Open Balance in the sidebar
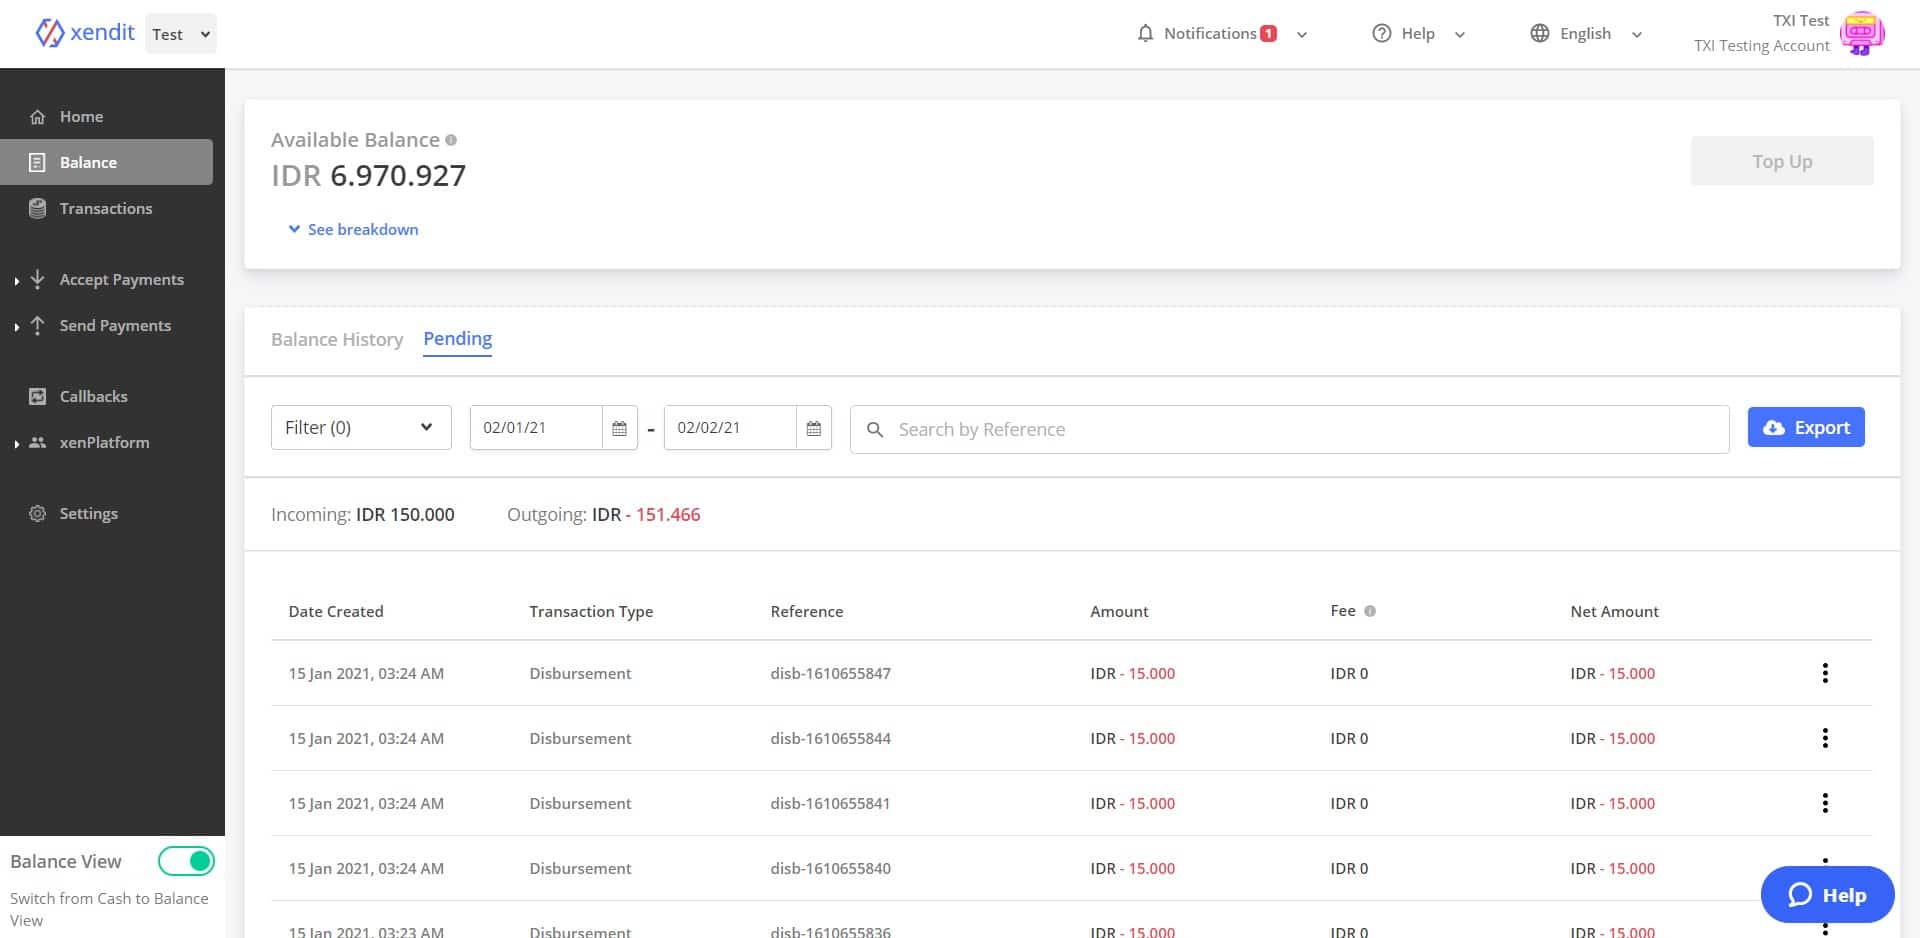 tap(106, 162)
